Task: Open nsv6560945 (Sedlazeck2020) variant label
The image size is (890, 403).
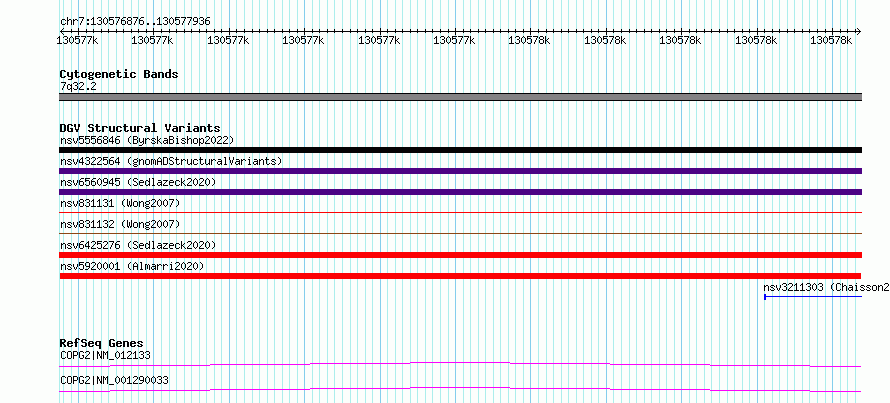Action: coord(138,182)
